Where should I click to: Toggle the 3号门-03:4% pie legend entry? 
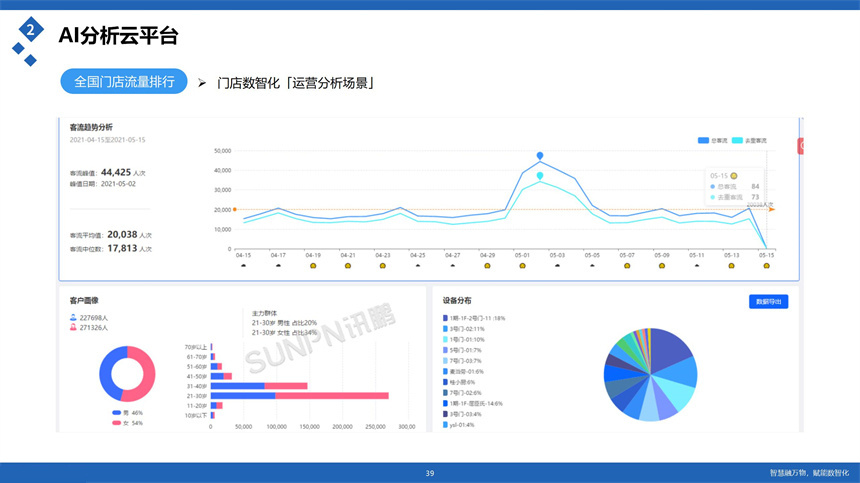click(462, 414)
